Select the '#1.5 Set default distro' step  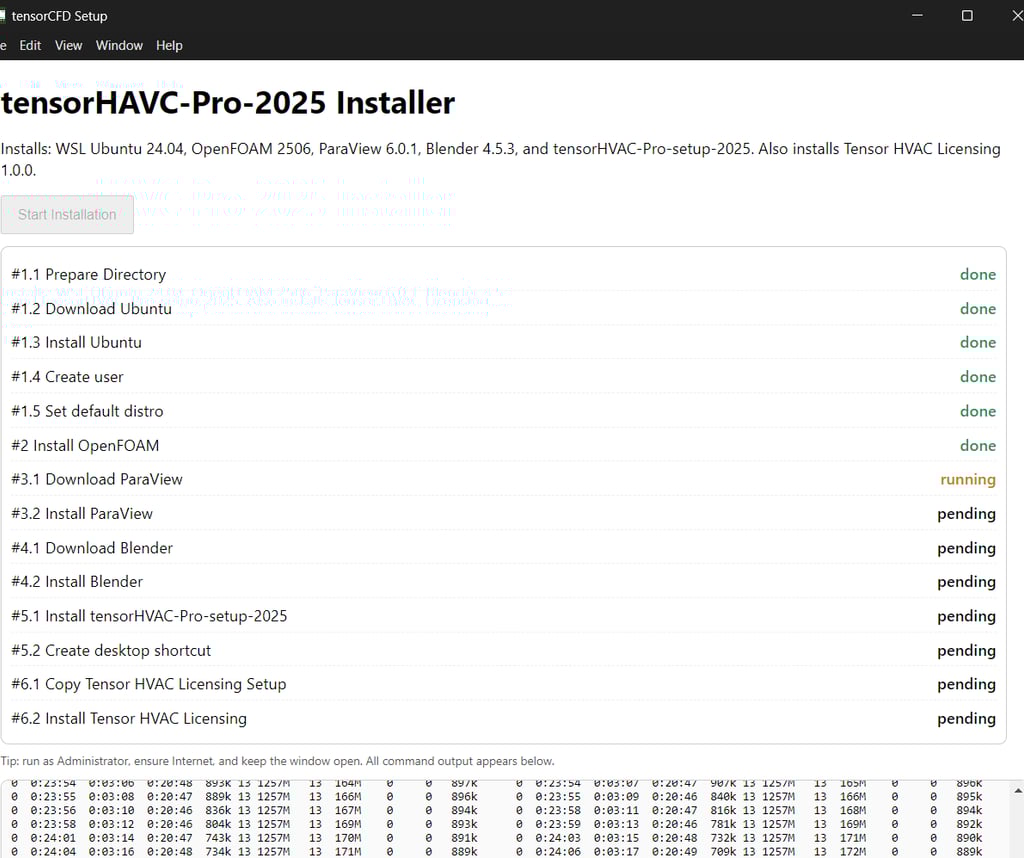504,411
